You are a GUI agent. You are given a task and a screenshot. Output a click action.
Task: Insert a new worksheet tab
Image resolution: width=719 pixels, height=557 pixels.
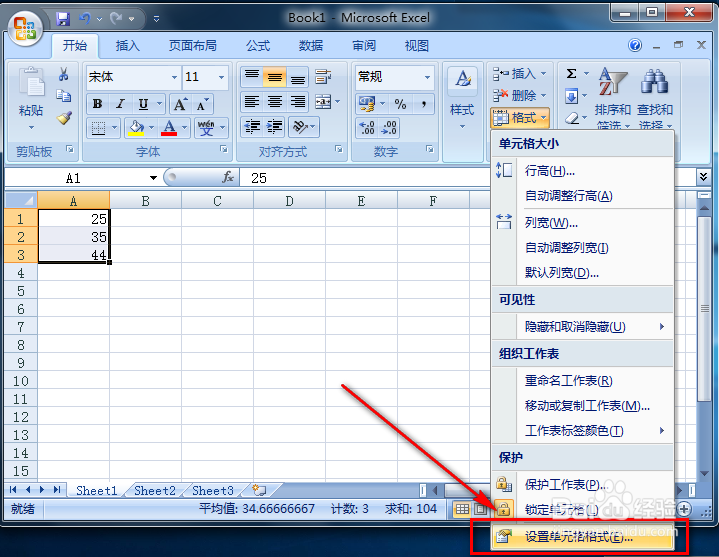pos(260,490)
